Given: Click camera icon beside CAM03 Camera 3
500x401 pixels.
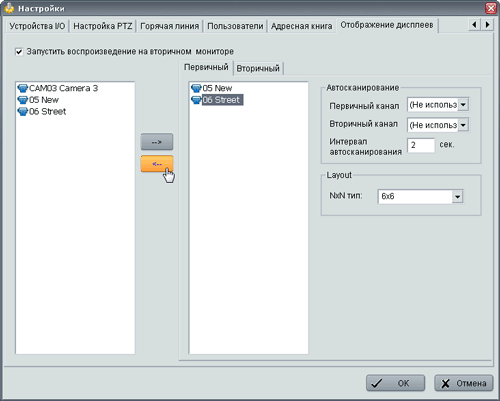Looking at the screenshot, I should point(23,88).
